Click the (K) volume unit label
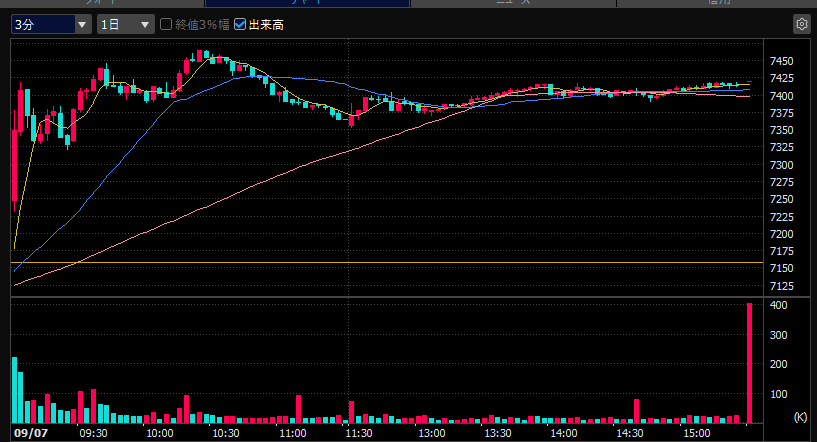The height and width of the screenshot is (442, 817). point(800,417)
